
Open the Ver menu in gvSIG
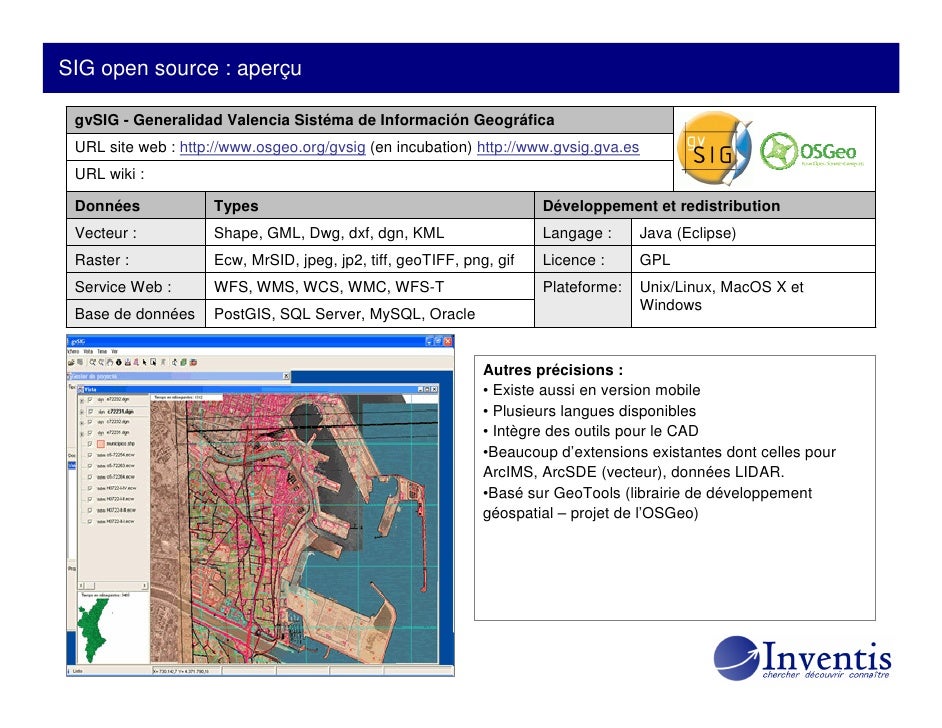115,352
